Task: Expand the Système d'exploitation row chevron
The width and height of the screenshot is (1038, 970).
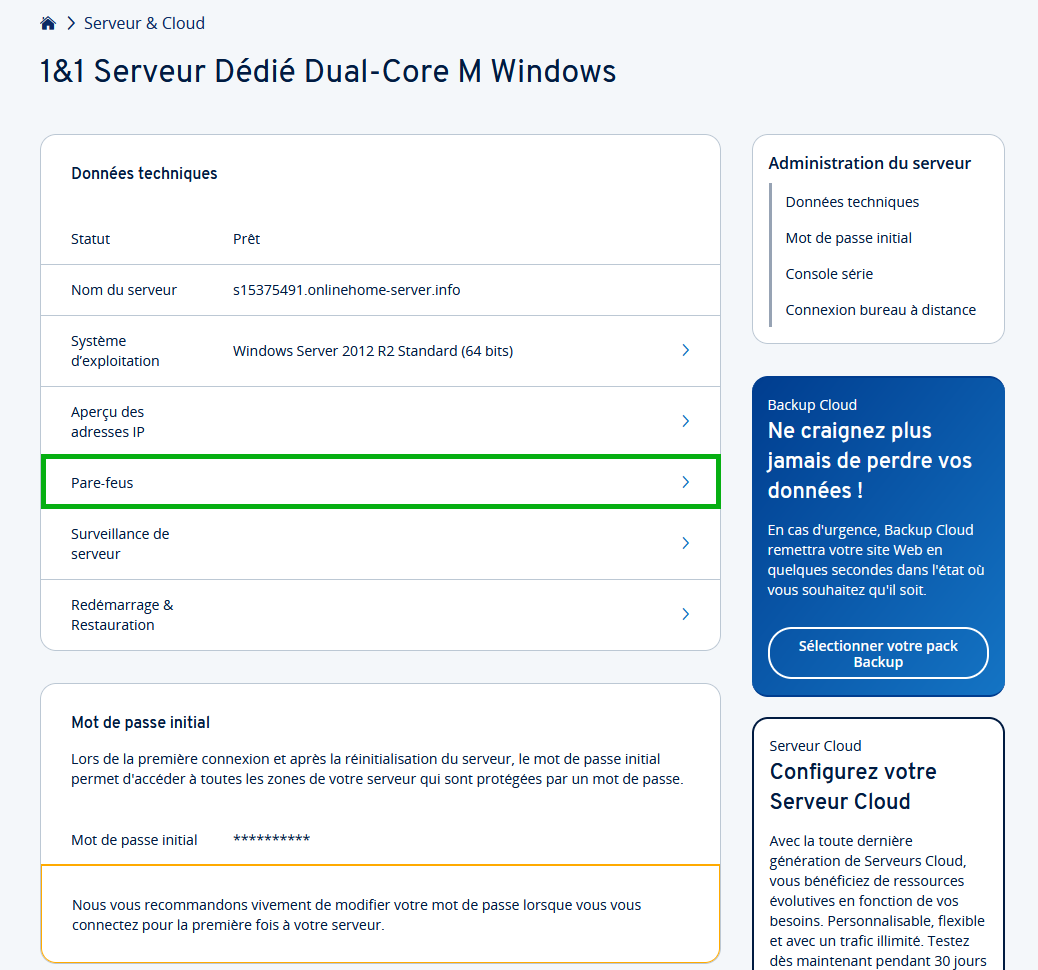Action: pos(686,350)
